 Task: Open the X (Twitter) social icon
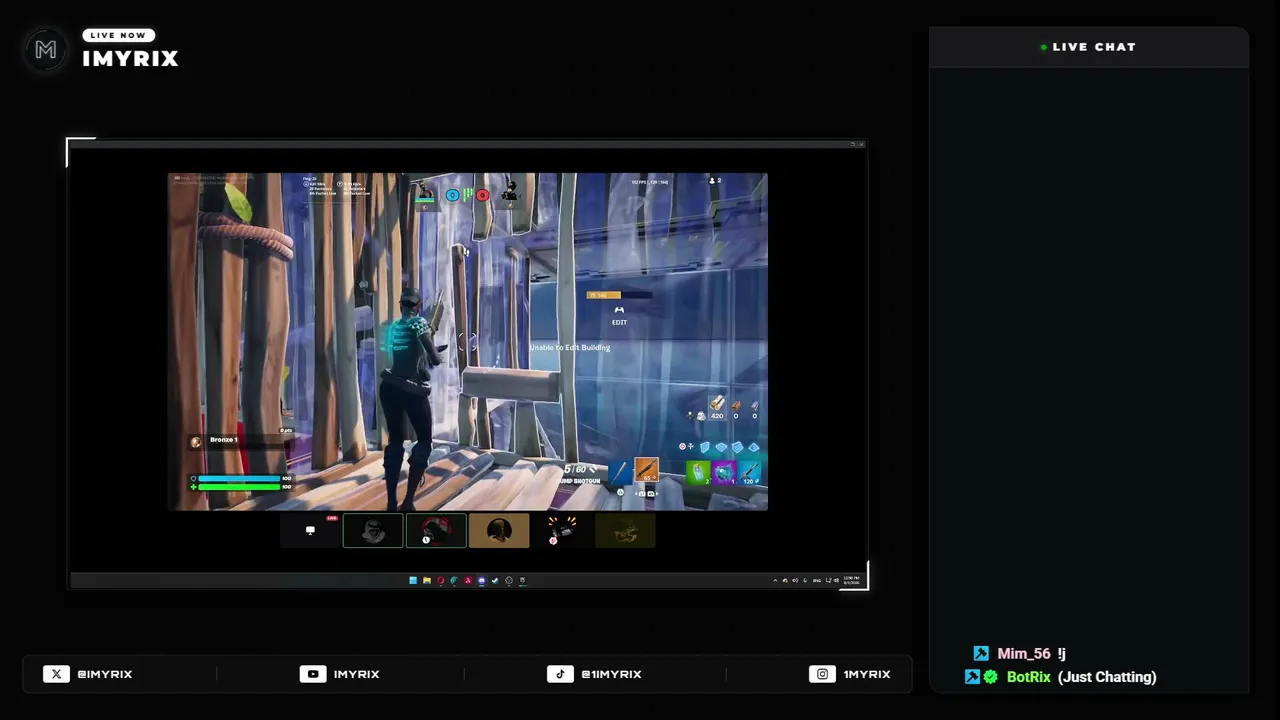tap(57, 674)
